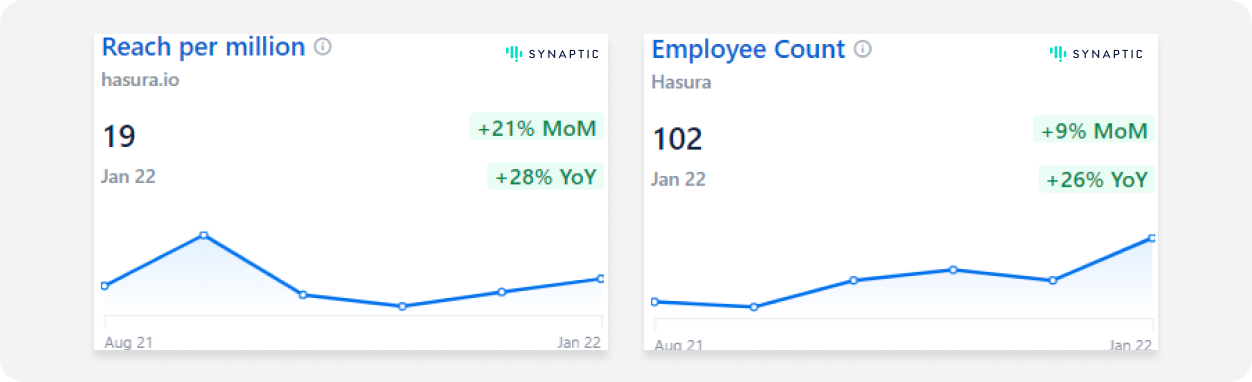This screenshot has width=1252, height=382.
Task: Click Jan 22 axis label in Reach chart
Action: click(579, 342)
